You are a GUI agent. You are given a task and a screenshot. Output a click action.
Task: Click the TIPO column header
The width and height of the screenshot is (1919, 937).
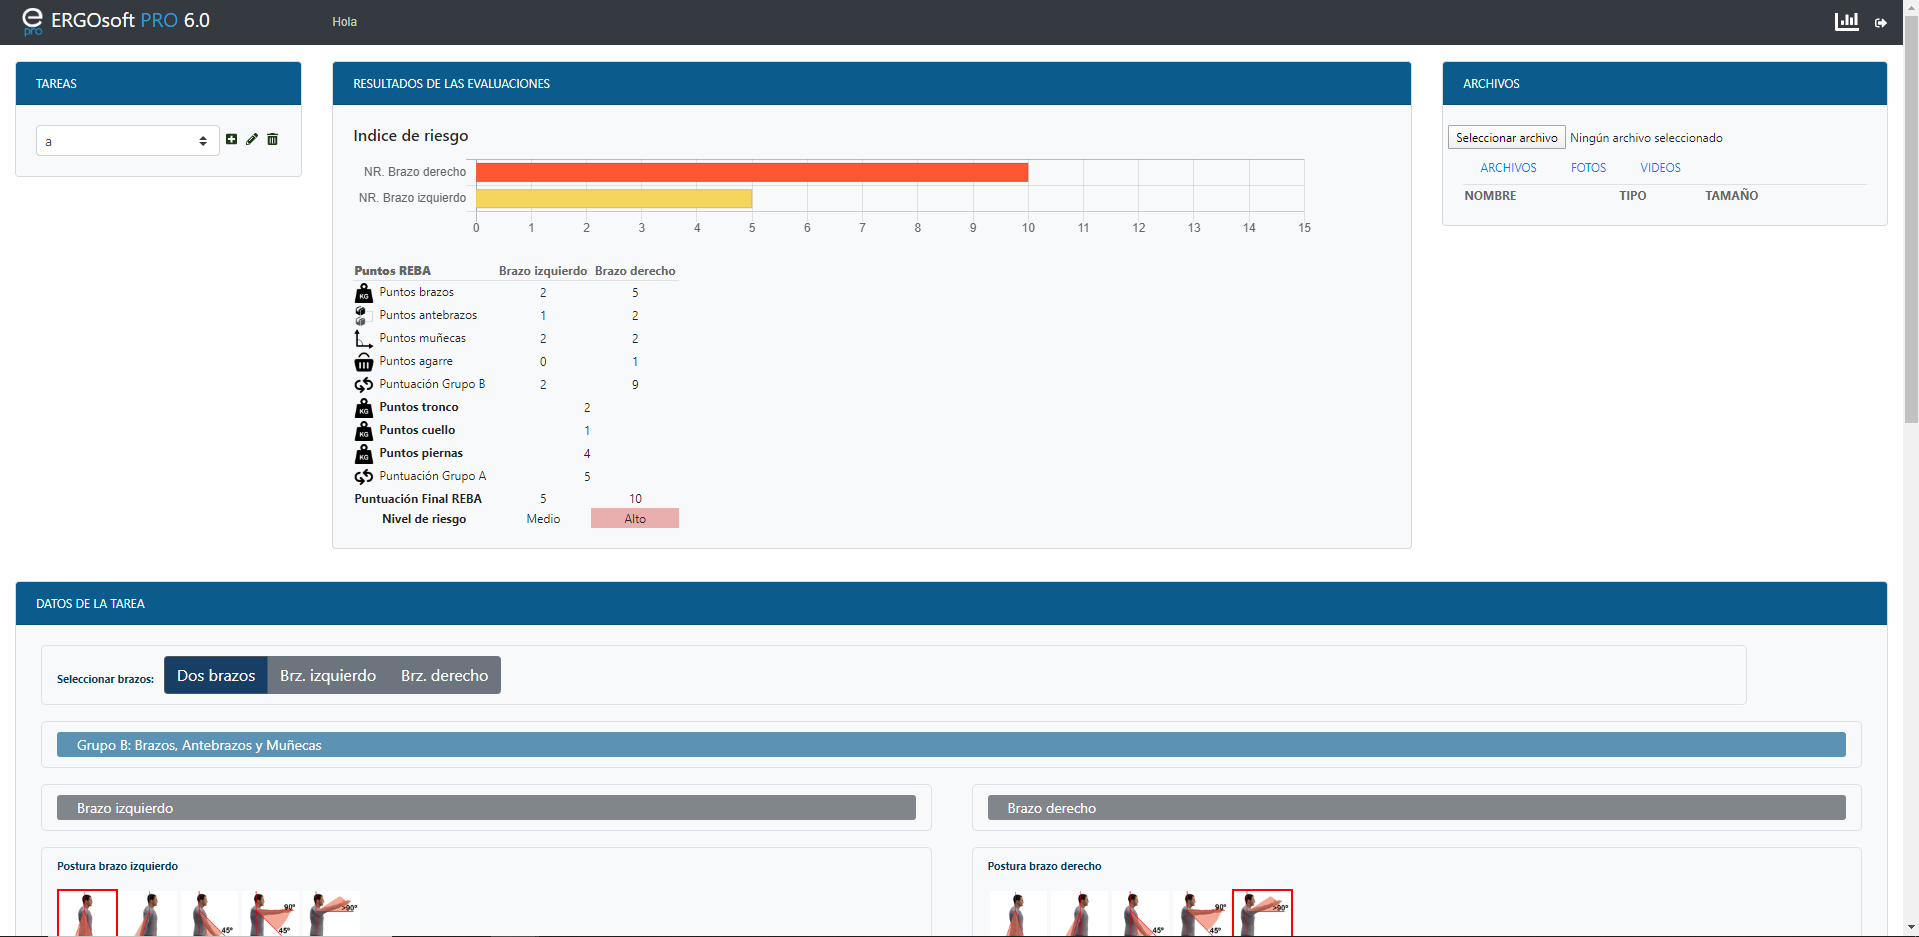(1632, 196)
